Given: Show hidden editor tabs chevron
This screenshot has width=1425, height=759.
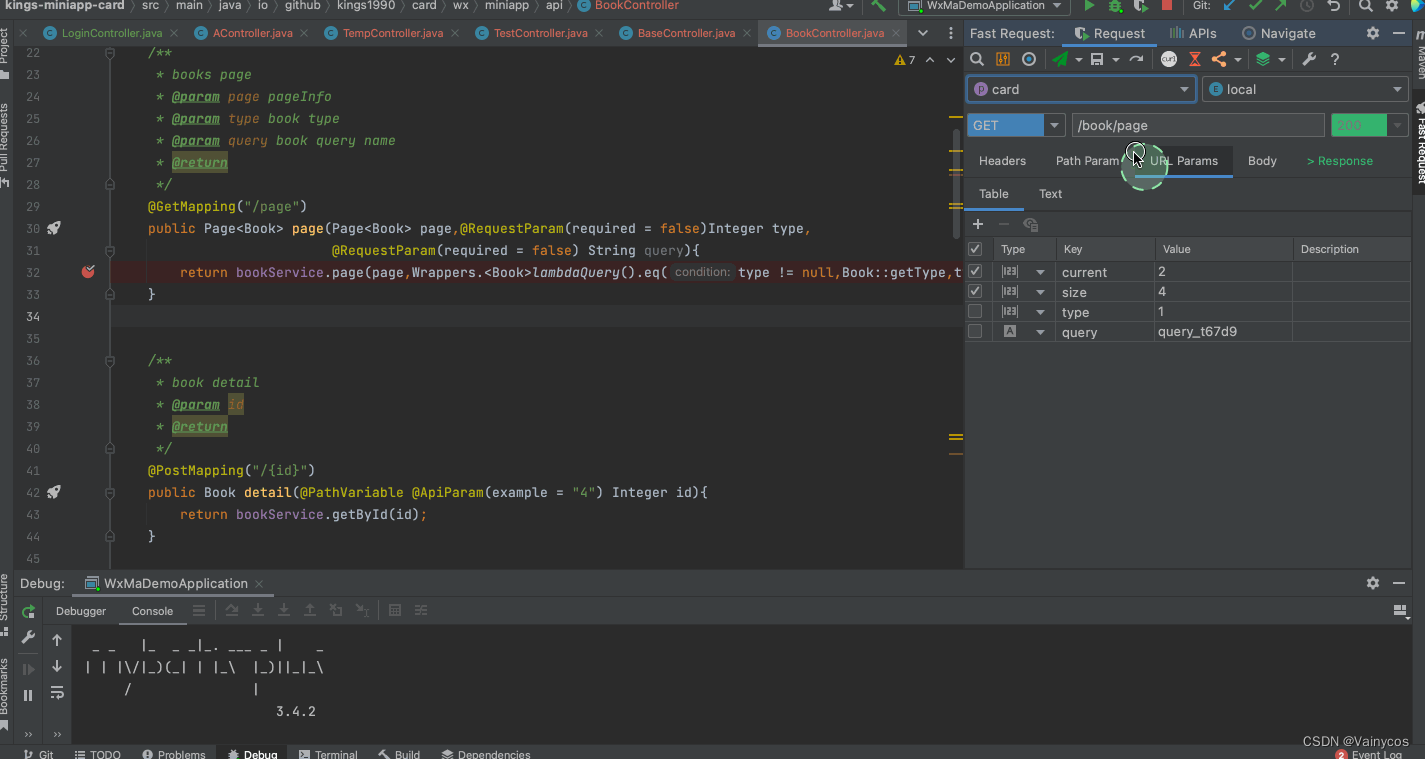Looking at the screenshot, I should pos(923,33).
